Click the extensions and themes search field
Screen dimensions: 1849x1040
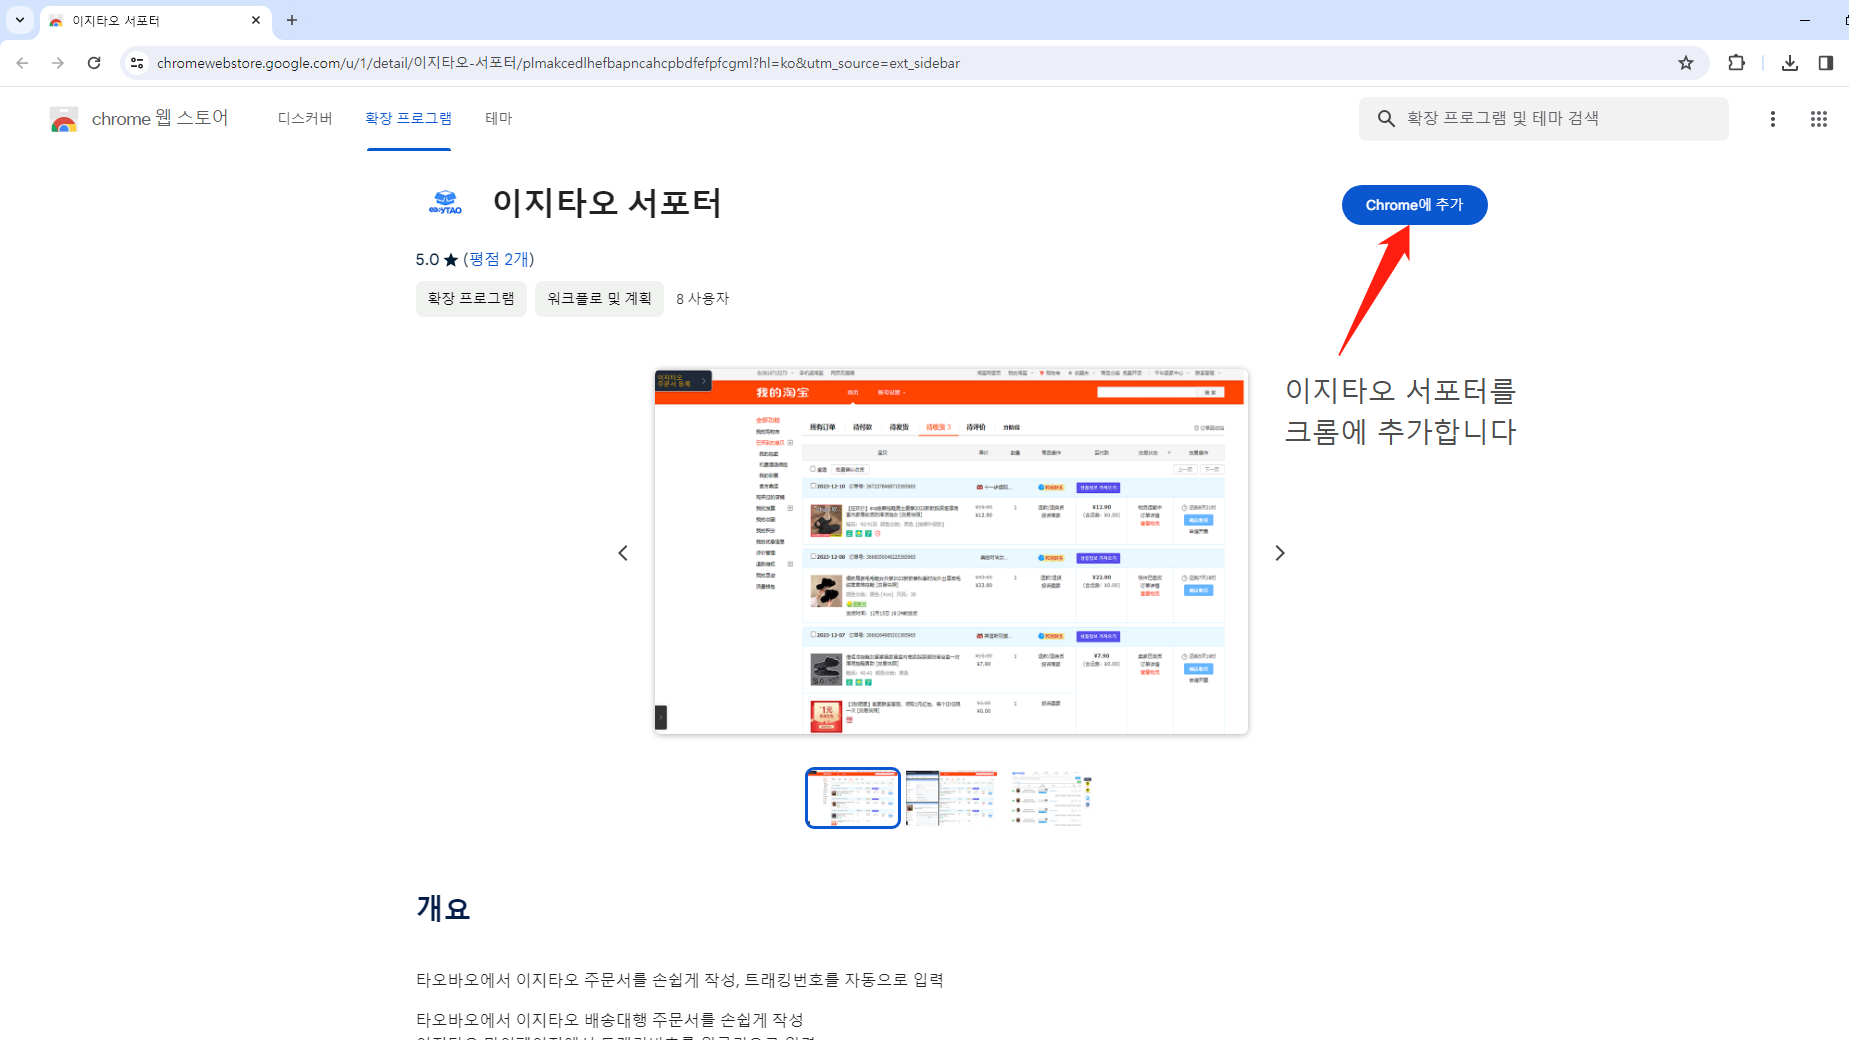(1543, 118)
